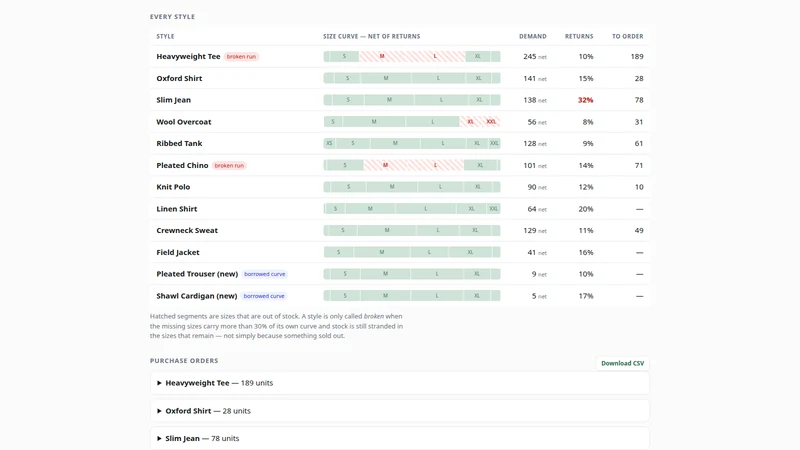800x450 pixels.
Task: Select the L segment of Knit Polo
Action: (x=440, y=187)
